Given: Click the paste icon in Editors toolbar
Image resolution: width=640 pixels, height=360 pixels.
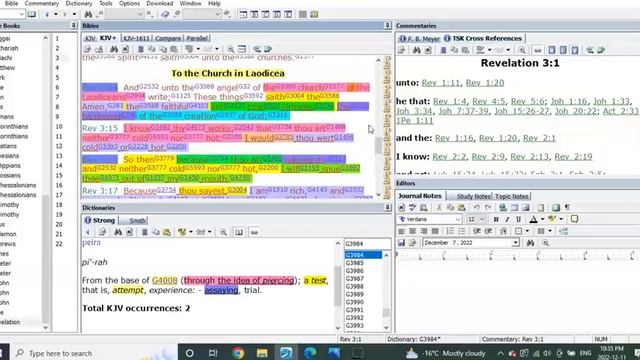Looking at the screenshot, I should [x=462, y=207].
